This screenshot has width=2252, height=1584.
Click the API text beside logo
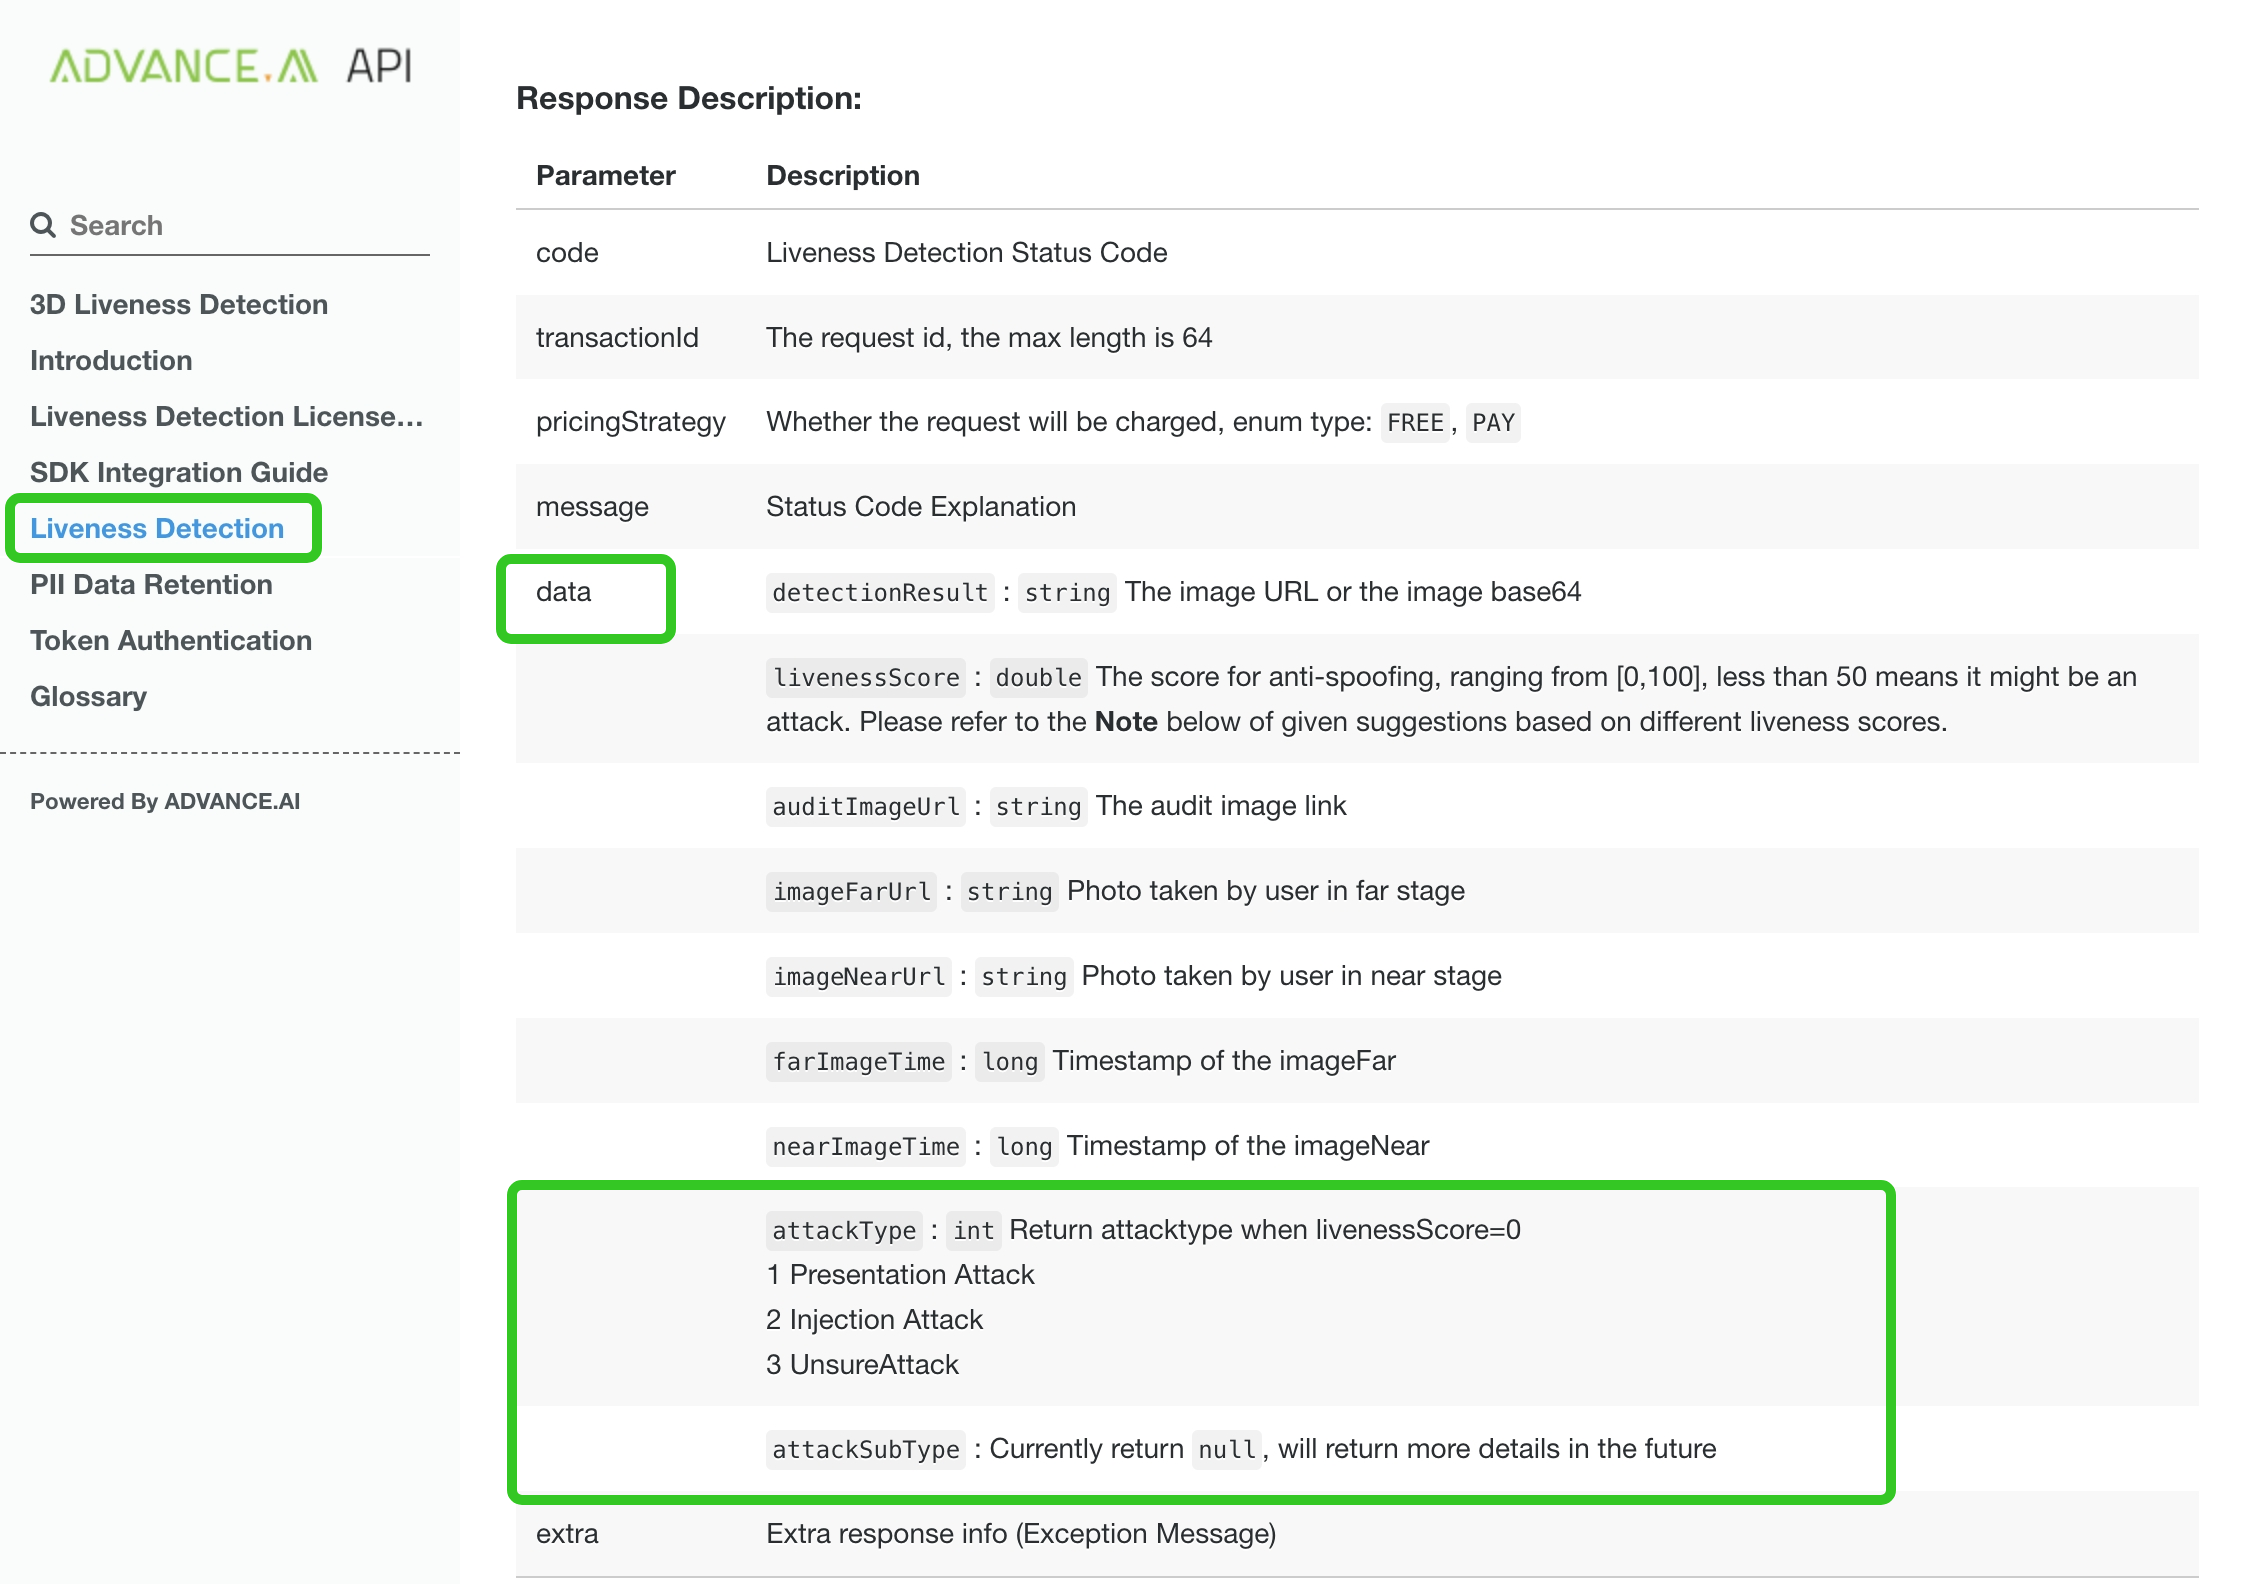pos(379,67)
